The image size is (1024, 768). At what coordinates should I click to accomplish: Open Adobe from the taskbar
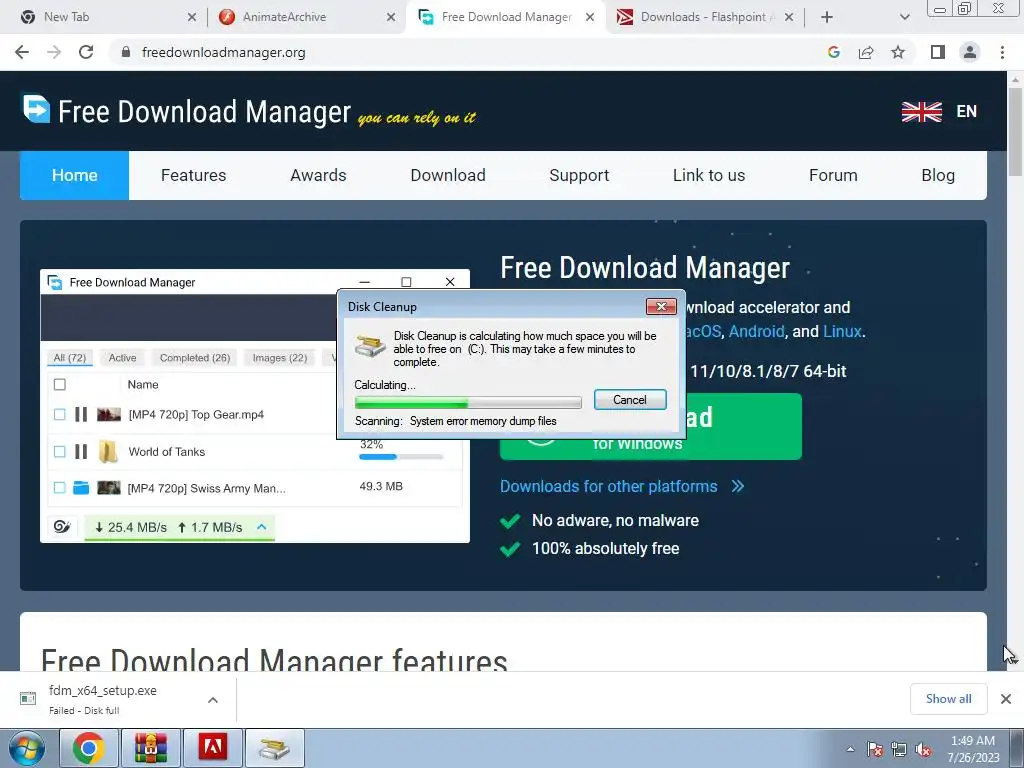tap(213, 748)
